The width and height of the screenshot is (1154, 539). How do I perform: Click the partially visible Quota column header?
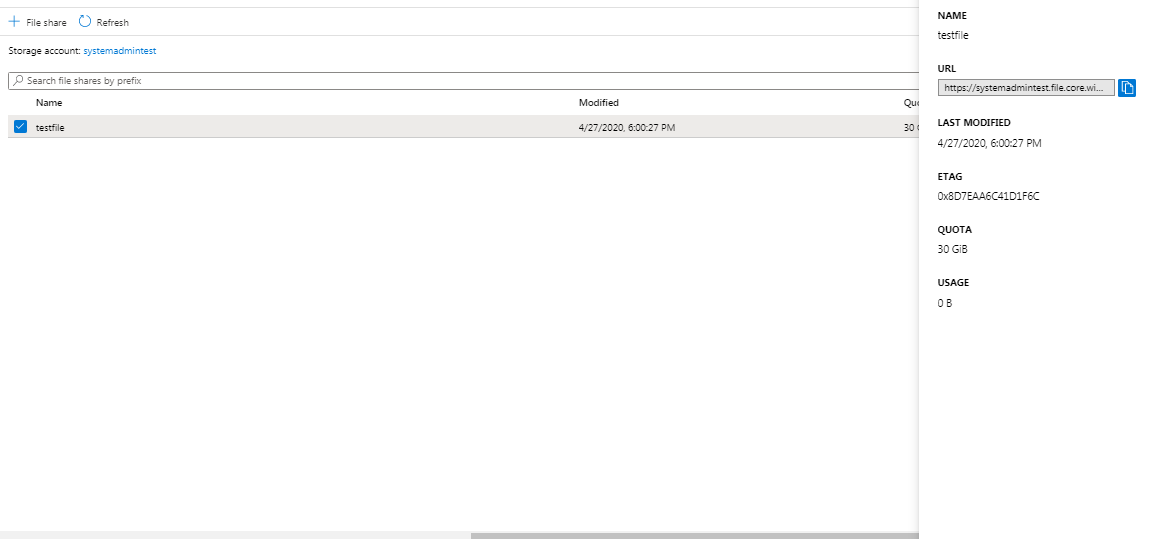(x=910, y=103)
